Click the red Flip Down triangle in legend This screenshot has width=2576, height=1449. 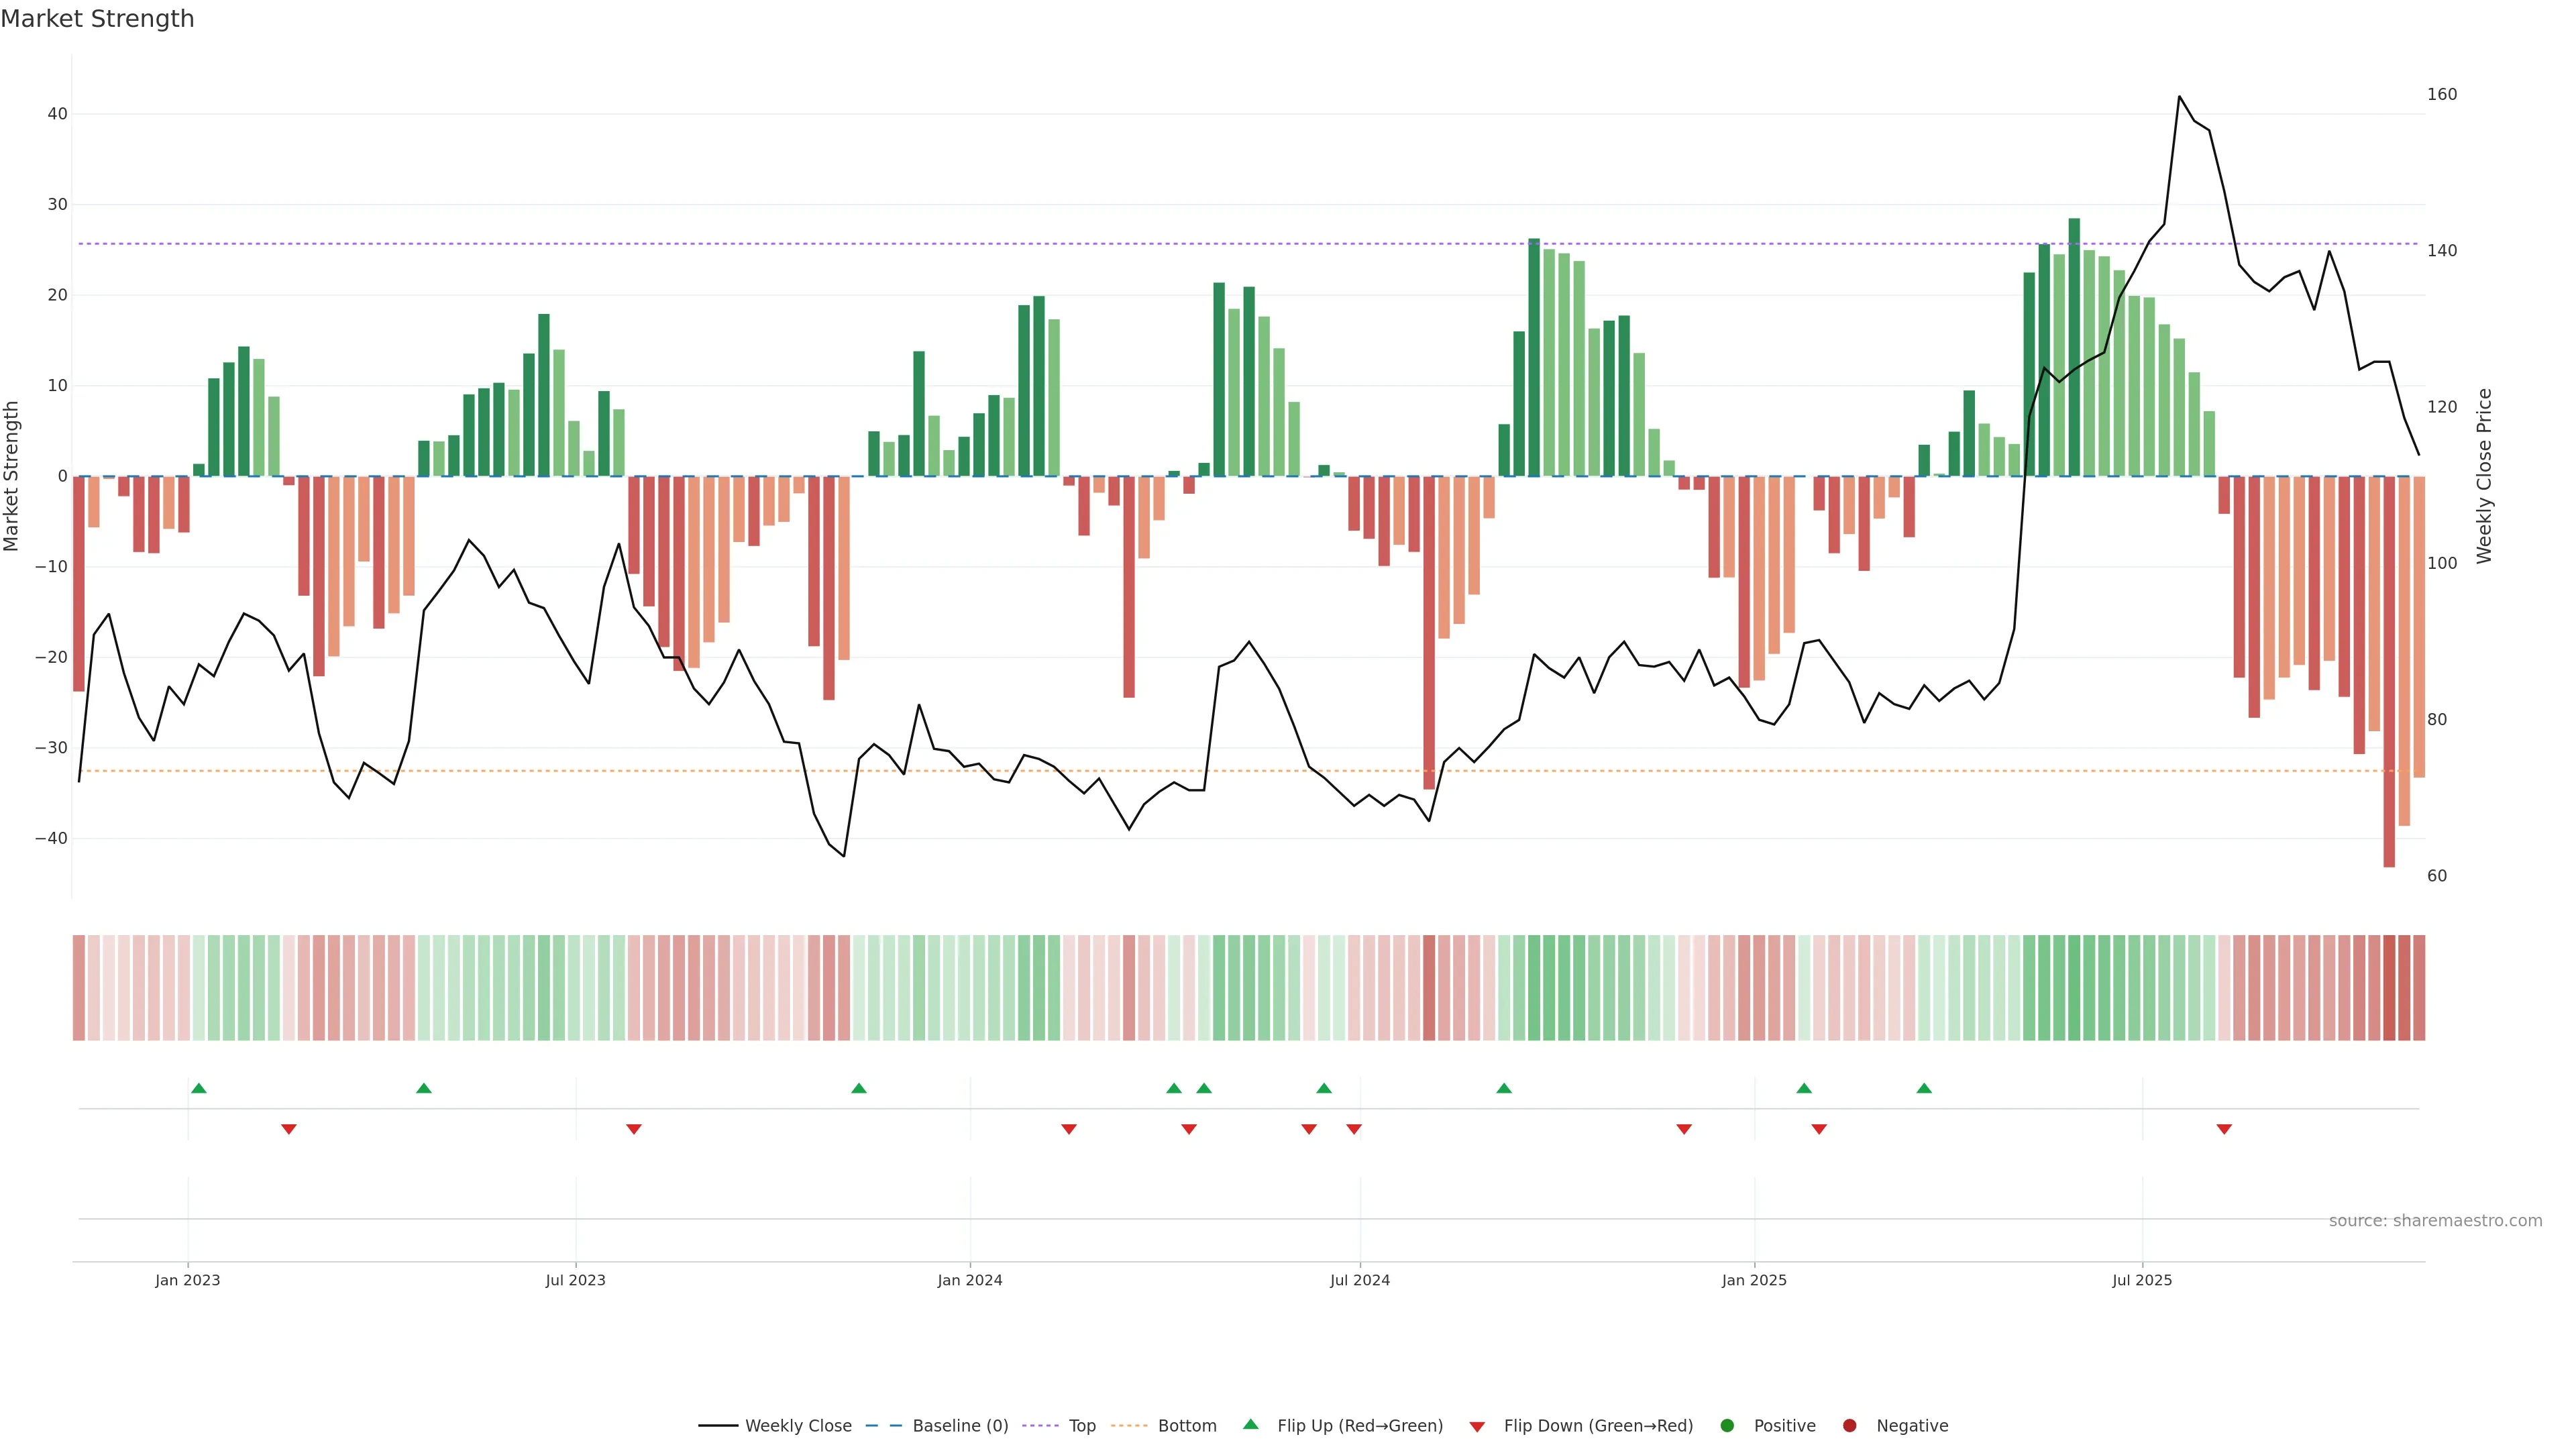tap(1477, 1427)
